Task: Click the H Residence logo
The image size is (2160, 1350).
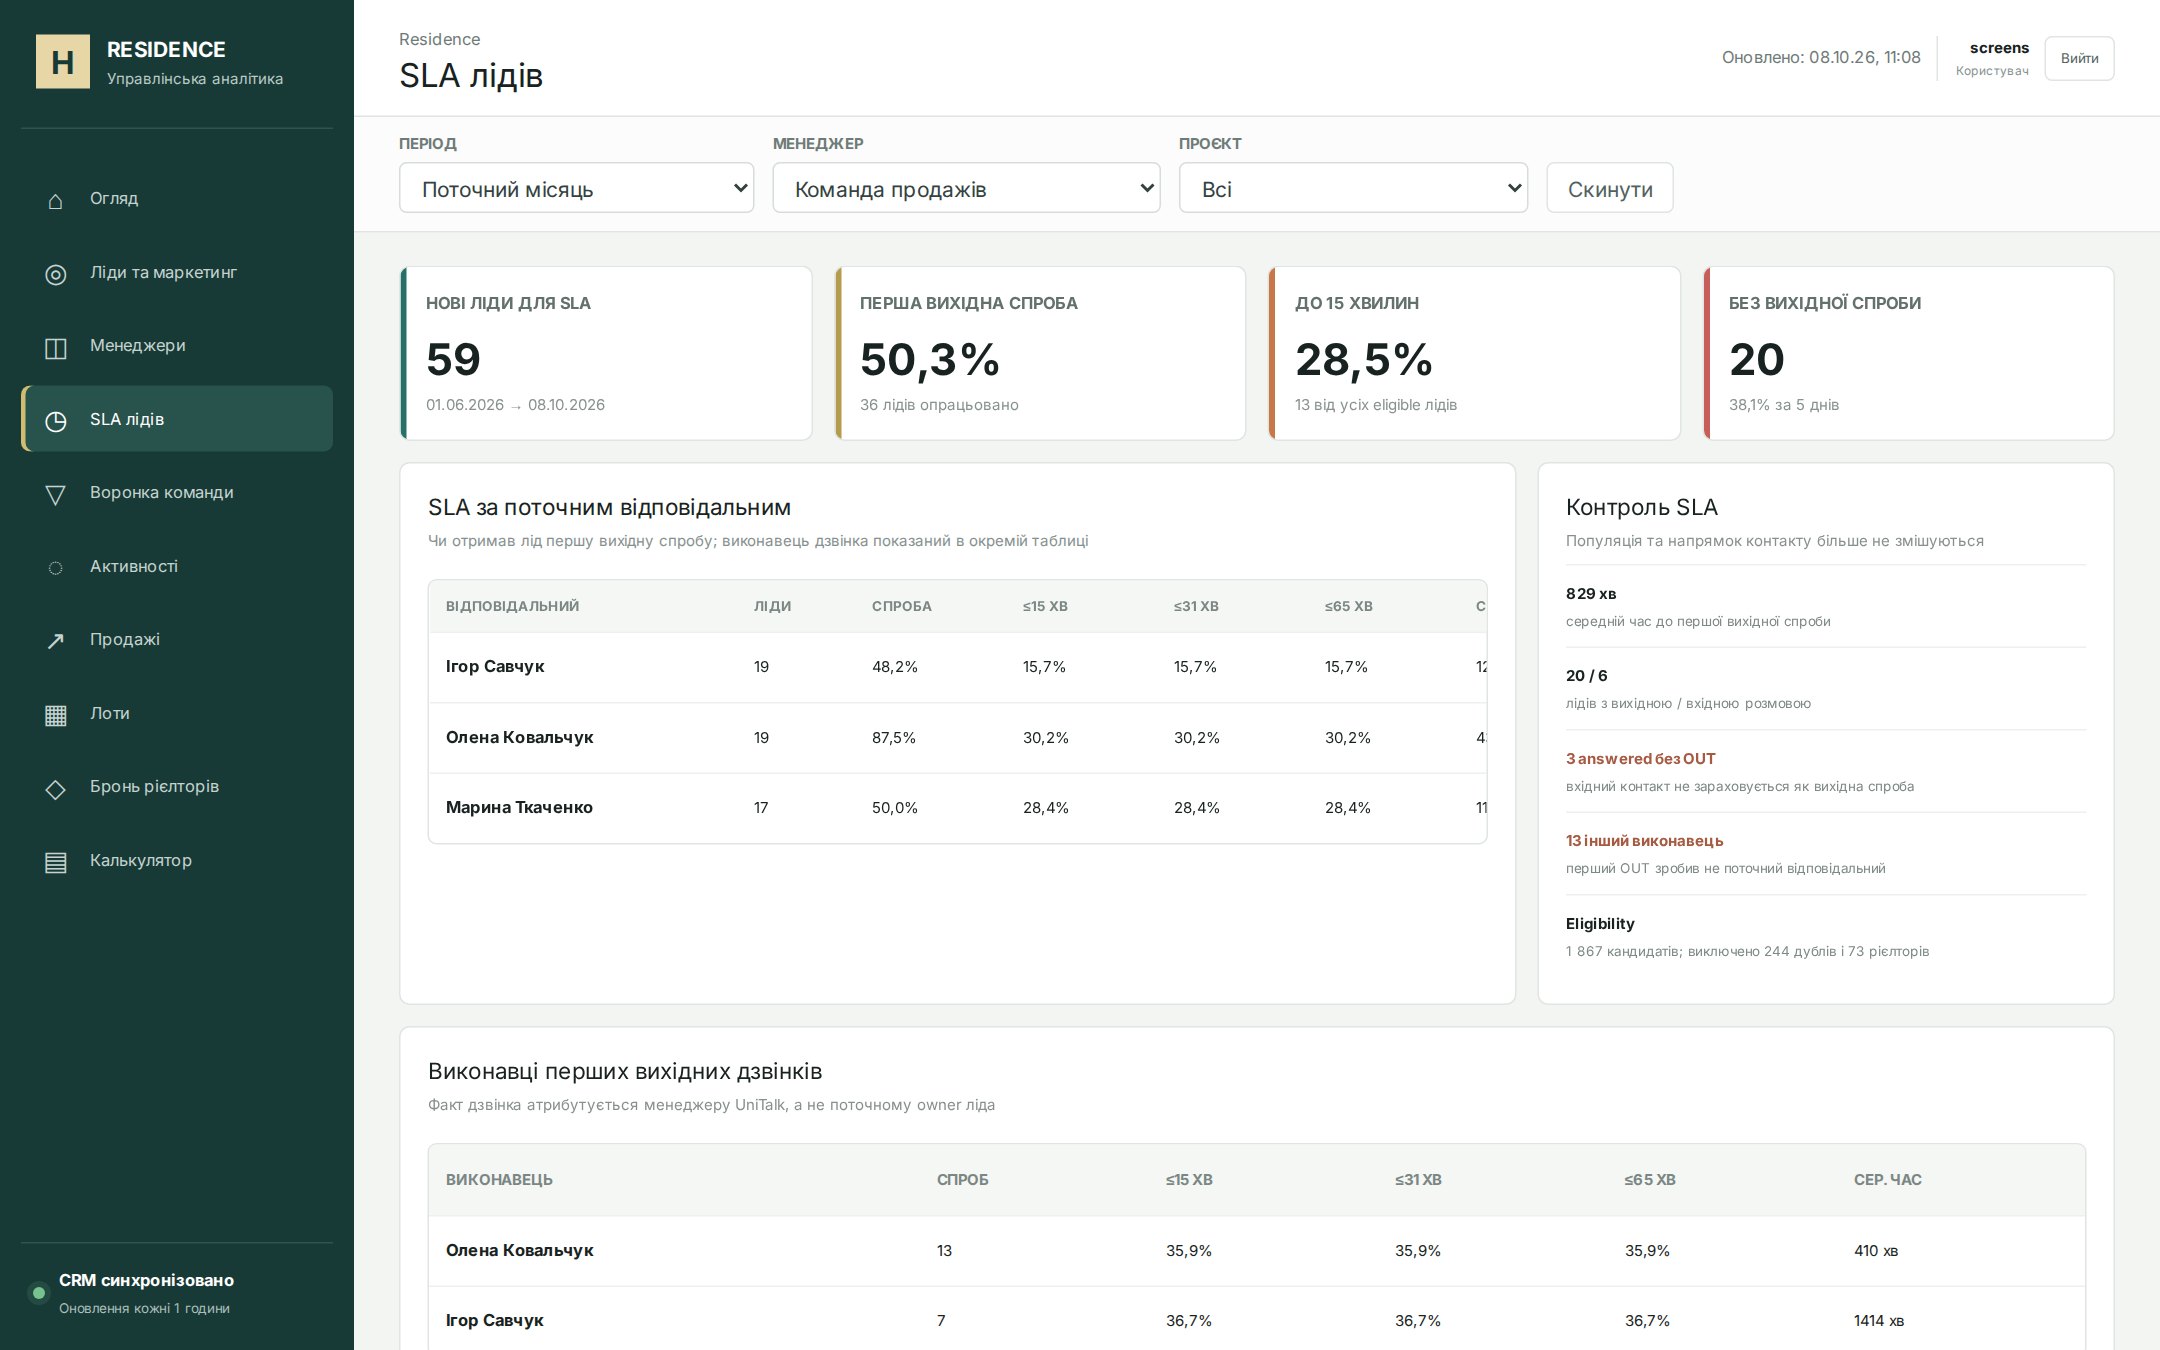Action: click(63, 62)
